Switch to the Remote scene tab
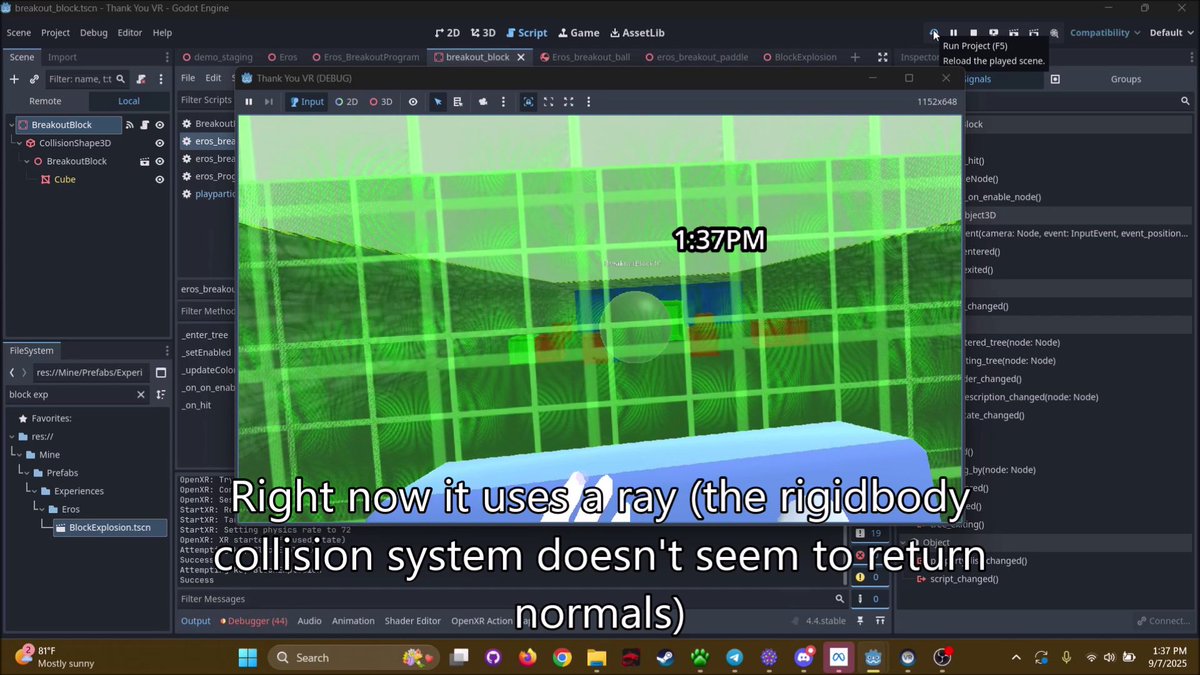The height and width of the screenshot is (675, 1200). 45,101
